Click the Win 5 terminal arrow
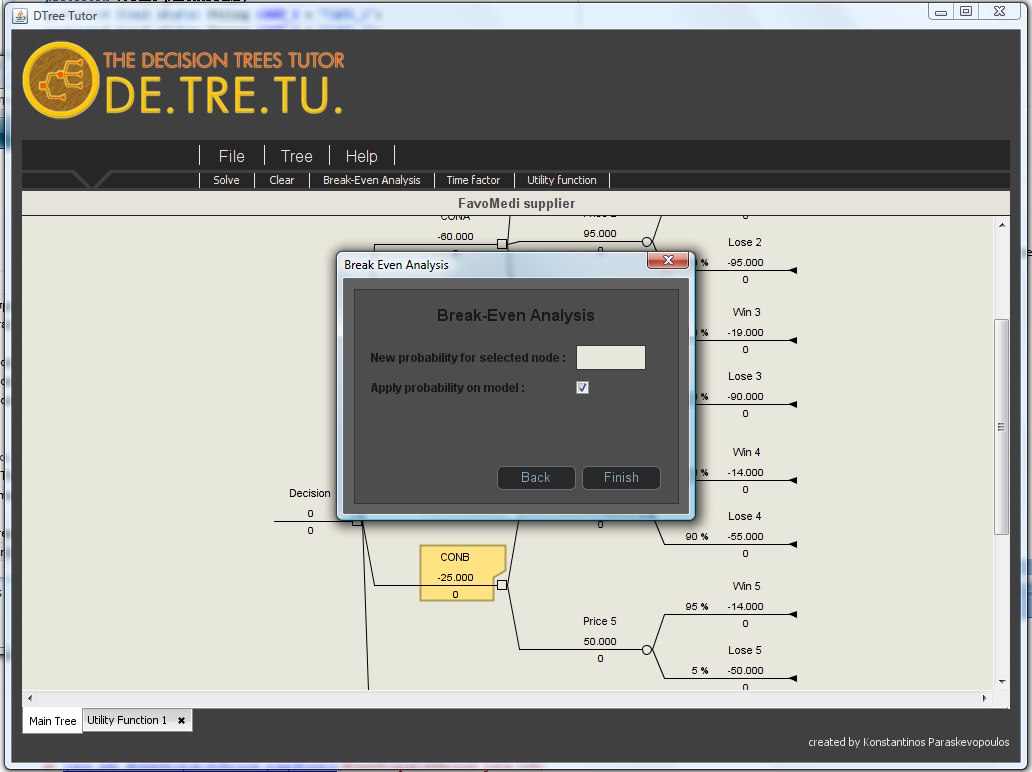 click(792, 614)
